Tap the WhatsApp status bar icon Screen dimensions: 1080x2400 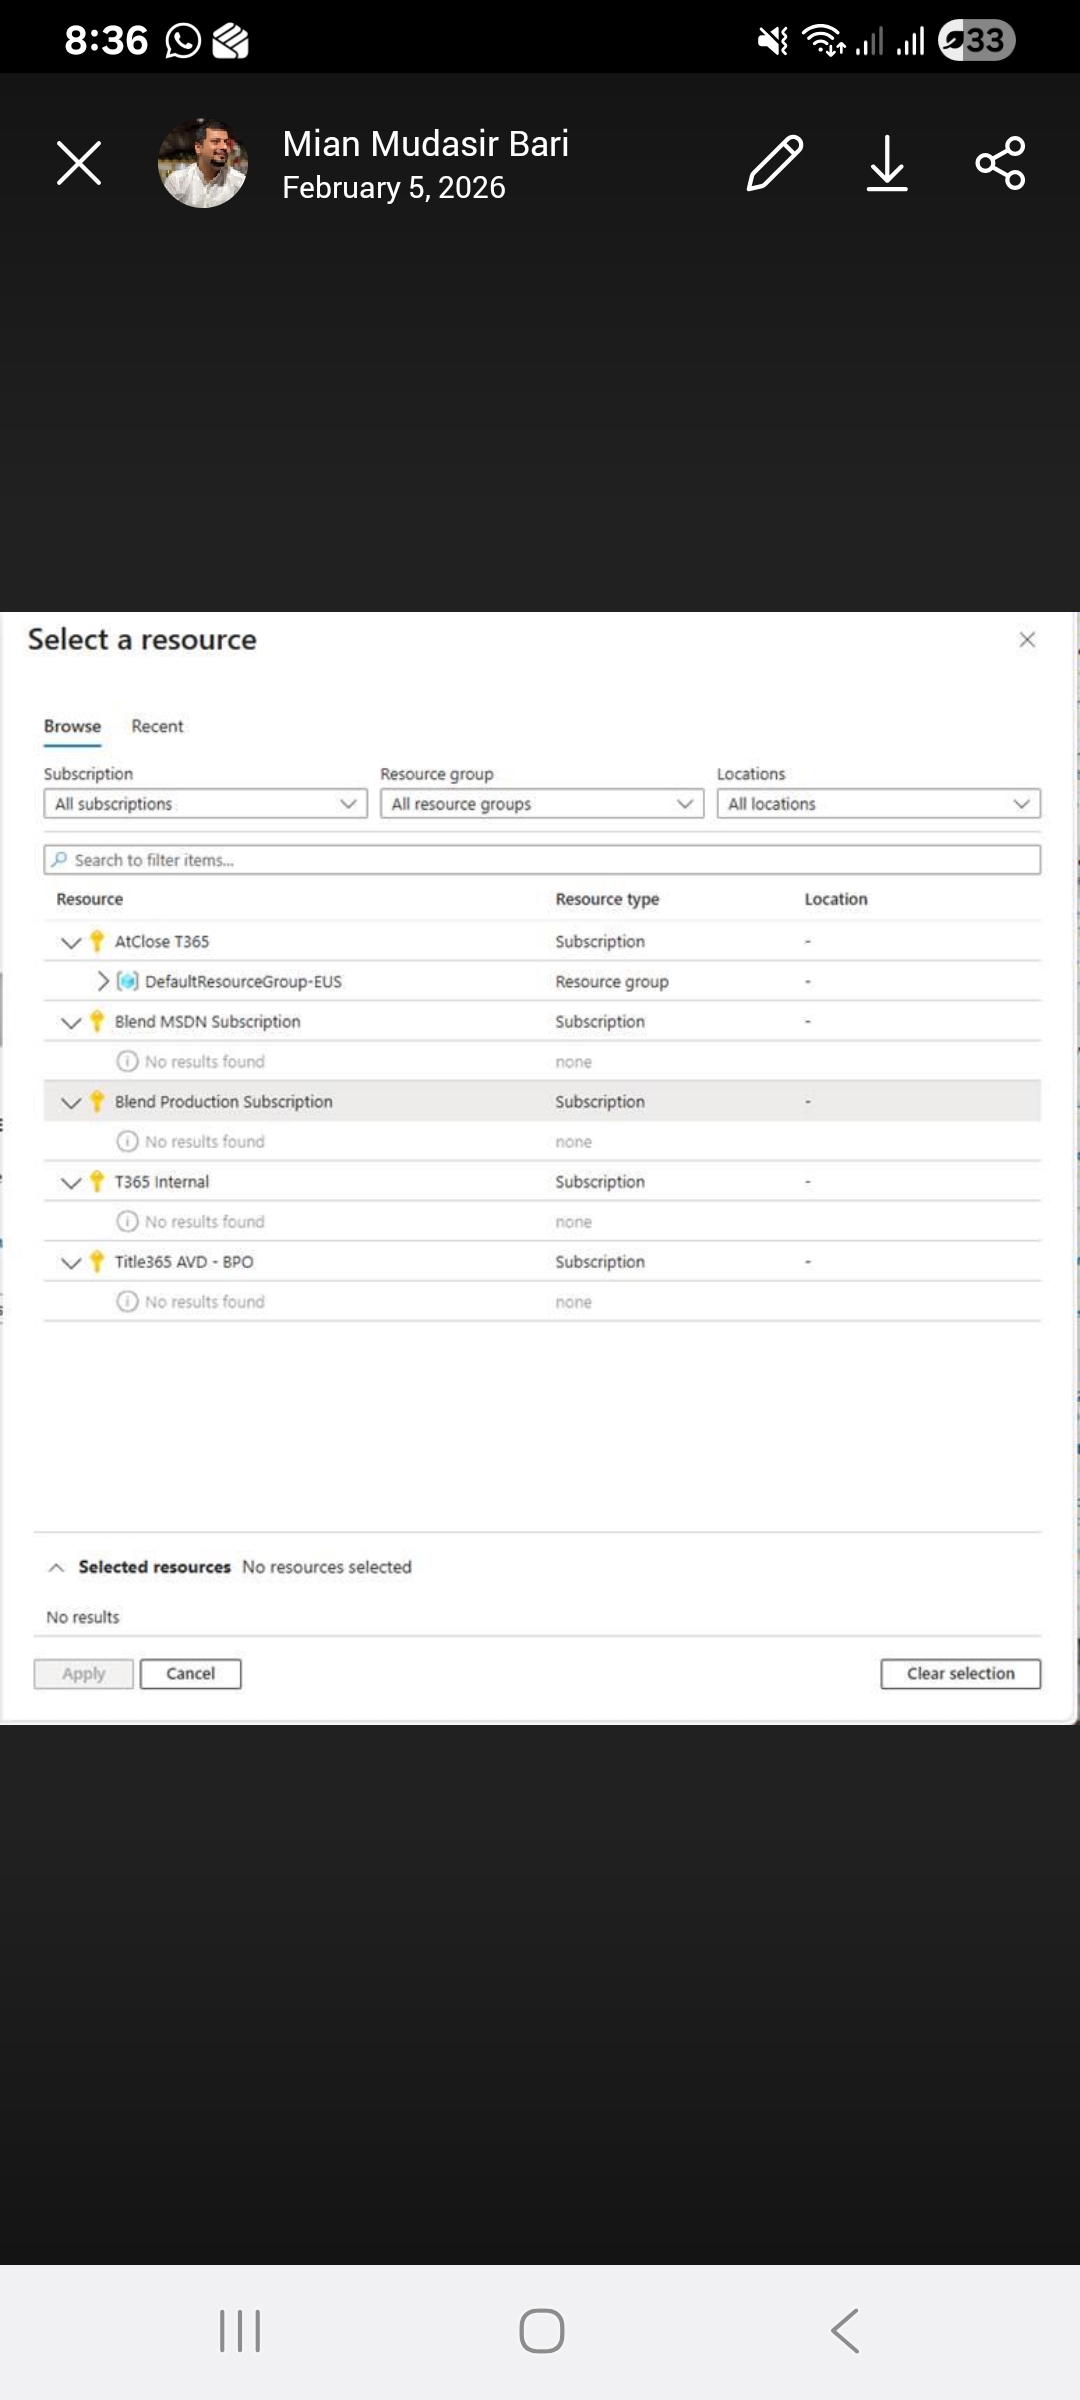click(183, 41)
